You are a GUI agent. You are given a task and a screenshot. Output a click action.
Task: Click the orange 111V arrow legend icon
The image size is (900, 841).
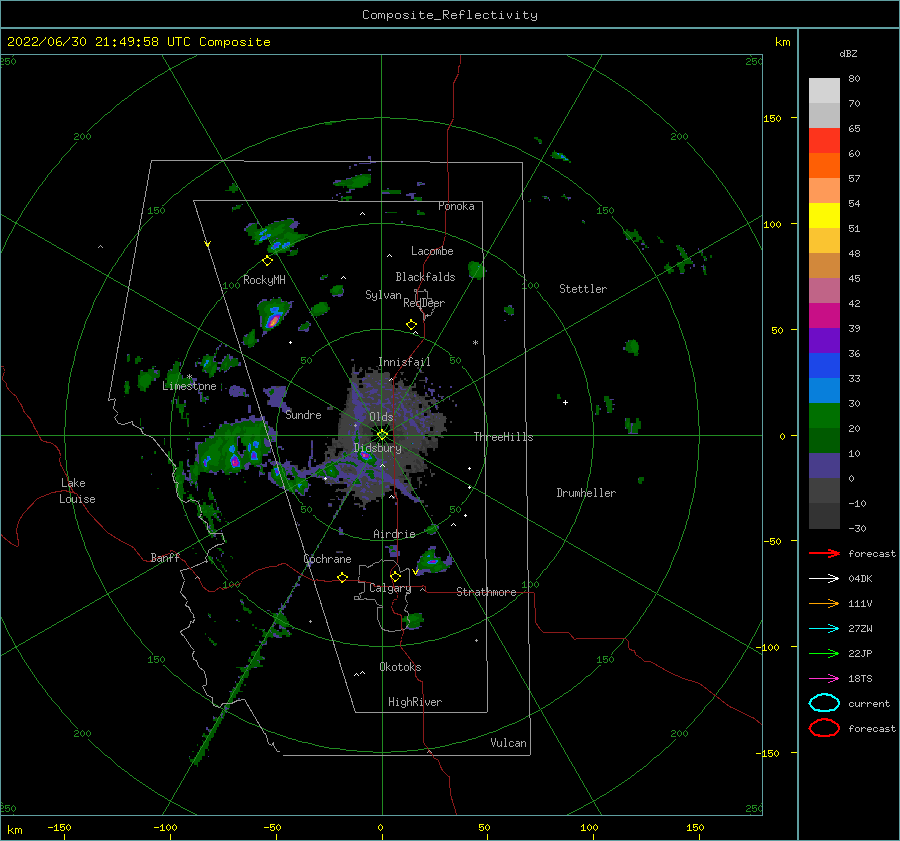click(824, 603)
